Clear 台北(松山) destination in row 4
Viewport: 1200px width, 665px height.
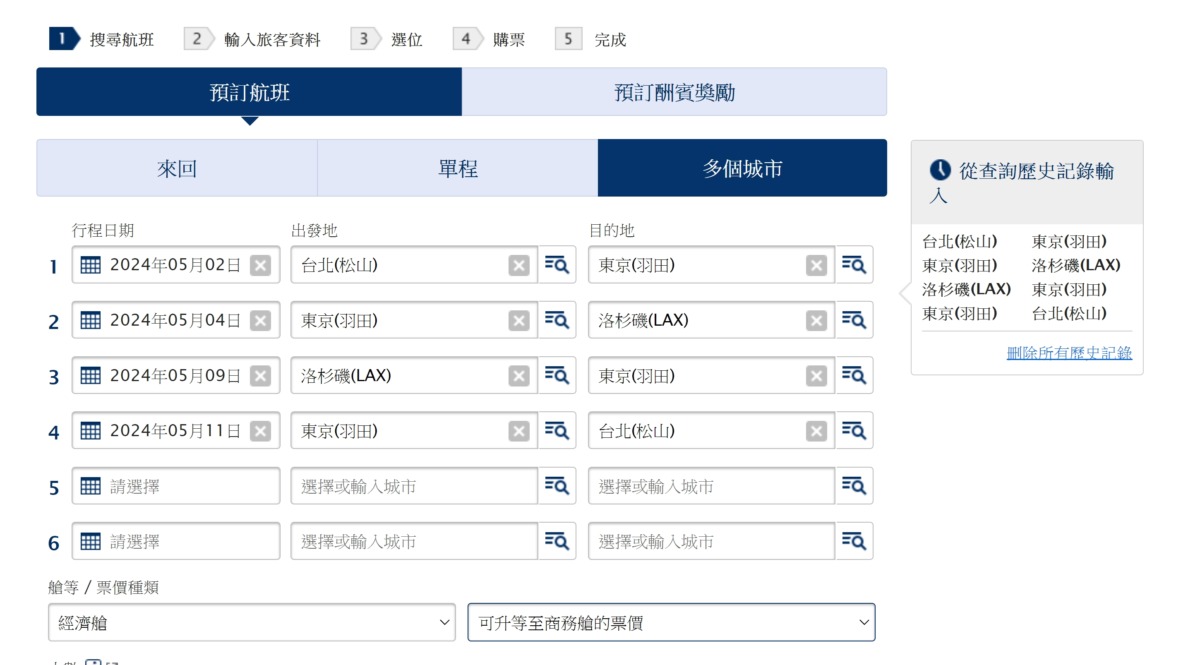coord(817,431)
